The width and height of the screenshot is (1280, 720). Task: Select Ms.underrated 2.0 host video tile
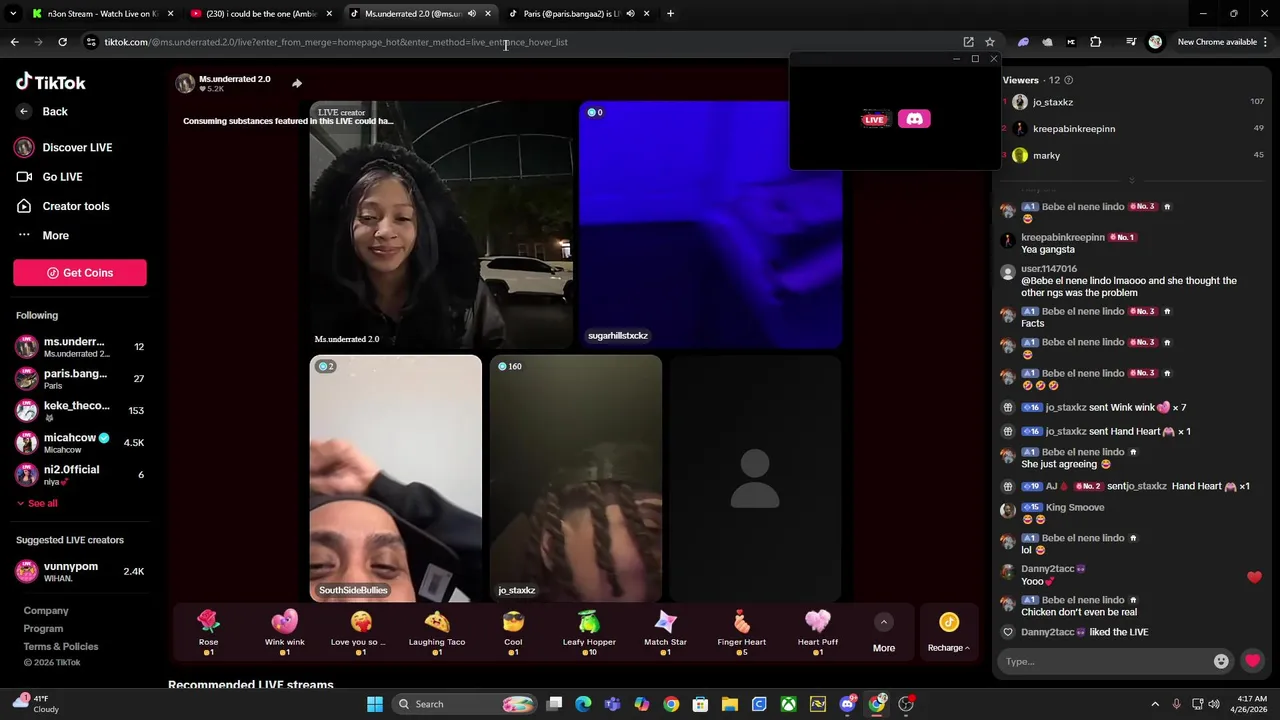(x=441, y=224)
